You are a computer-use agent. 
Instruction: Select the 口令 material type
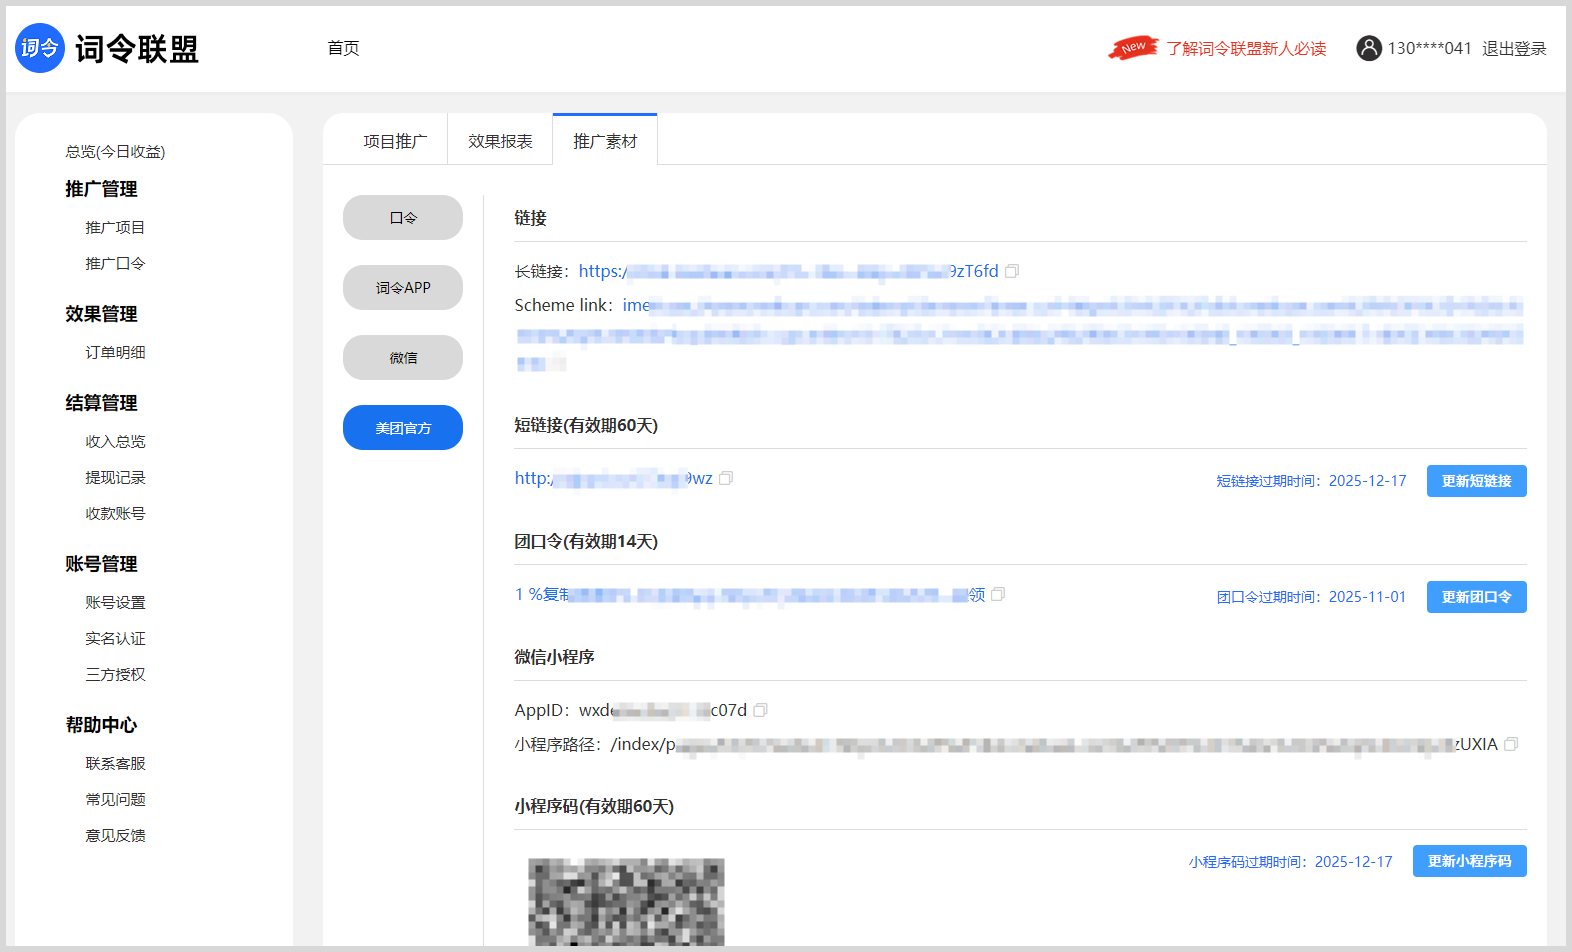pyautogui.click(x=403, y=218)
